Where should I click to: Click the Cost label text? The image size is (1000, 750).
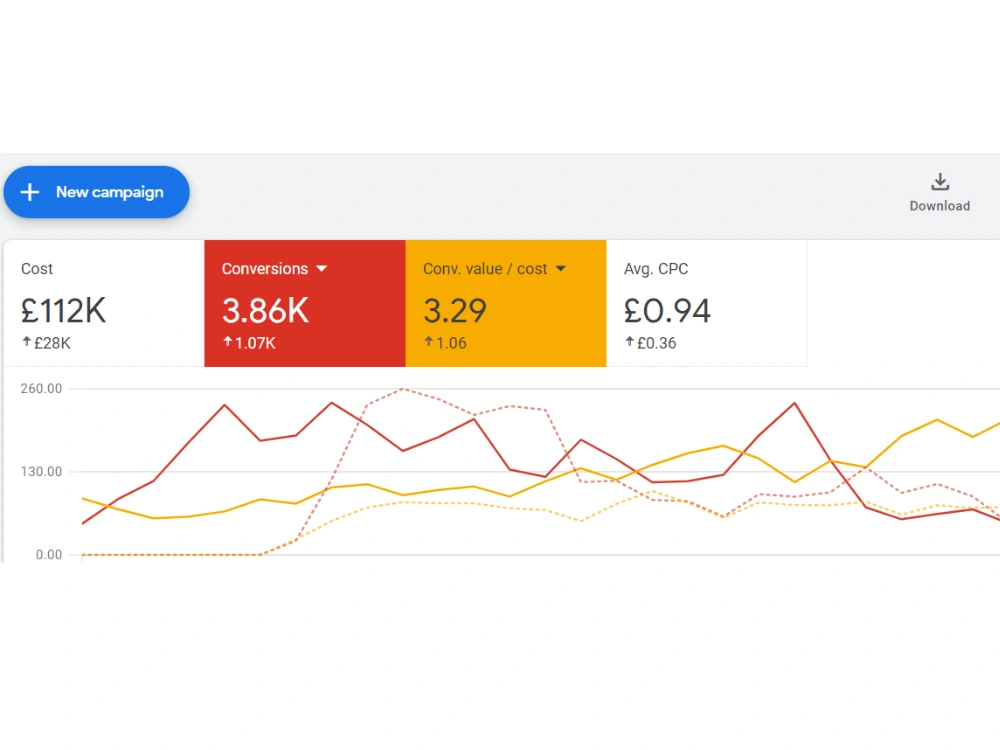tap(37, 268)
